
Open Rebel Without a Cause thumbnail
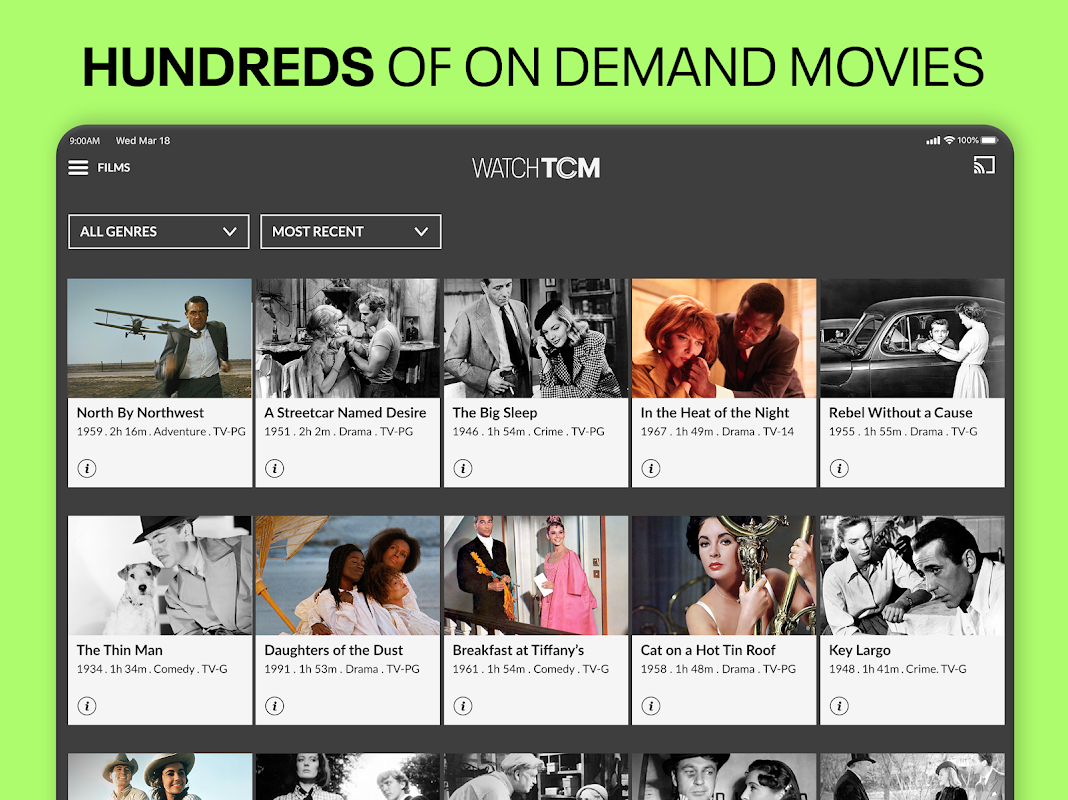pos(912,338)
